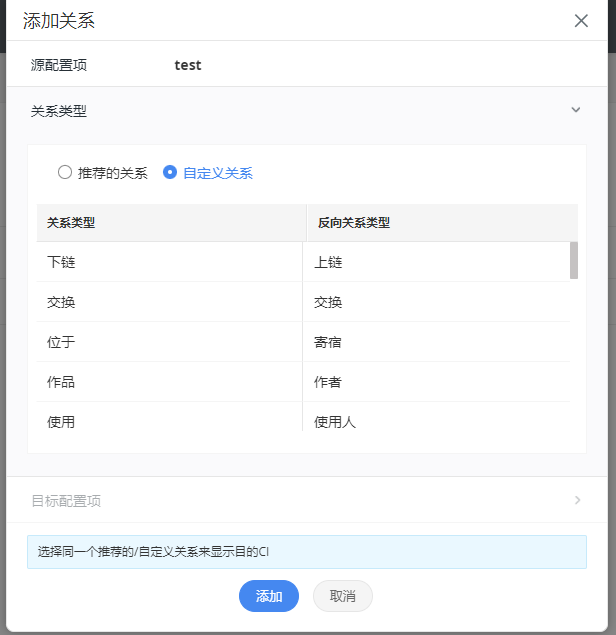Select the 自定义关系 radio button
This screenshot has width=616, height=635.
170,172
